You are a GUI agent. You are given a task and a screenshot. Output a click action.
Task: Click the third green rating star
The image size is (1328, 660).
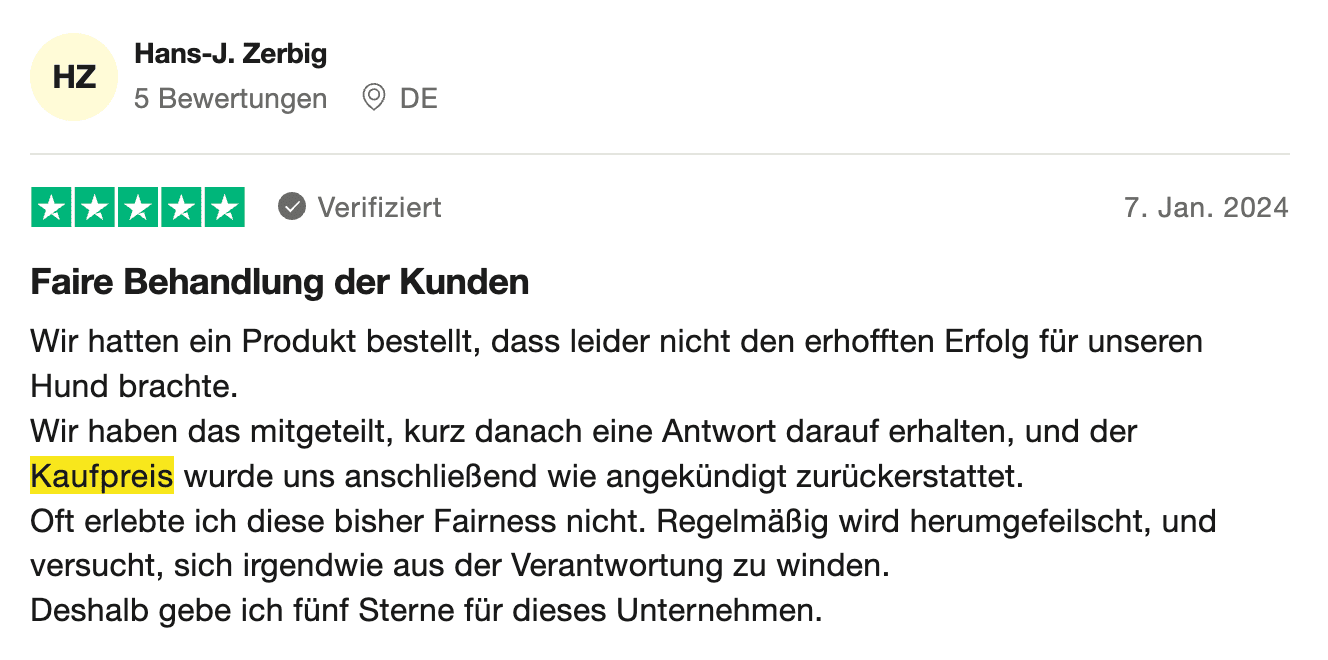tap(138, 207)
